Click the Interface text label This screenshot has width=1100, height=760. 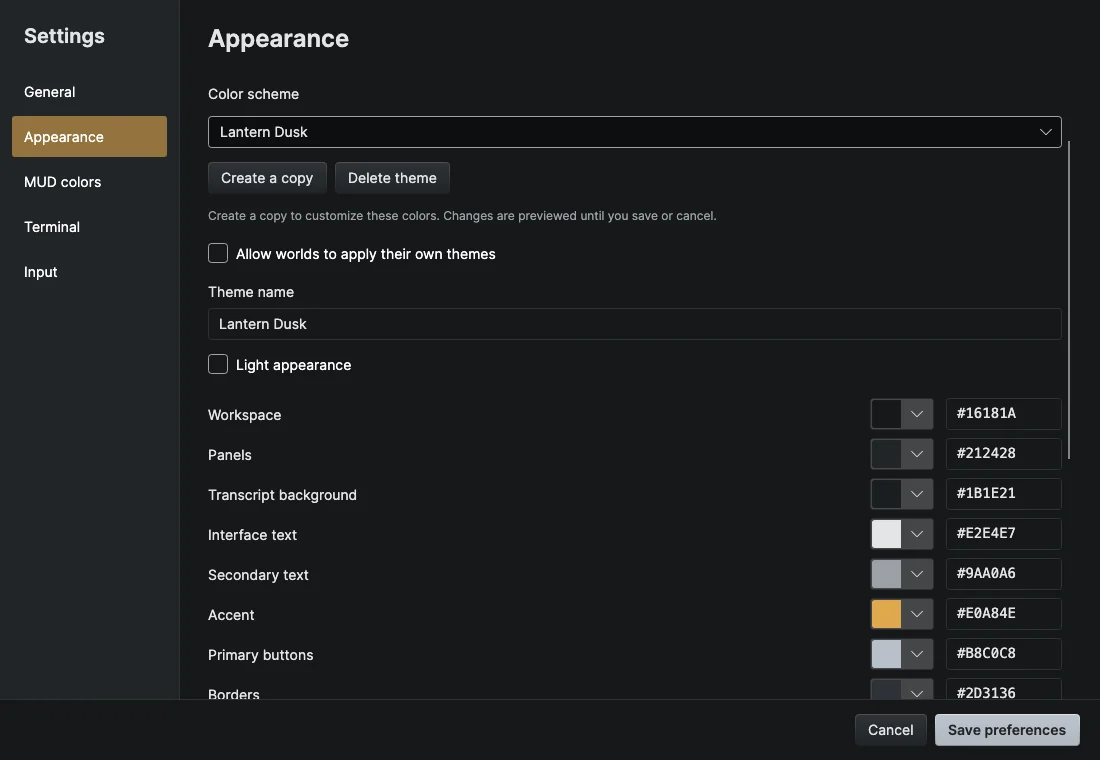coord(252,535)
